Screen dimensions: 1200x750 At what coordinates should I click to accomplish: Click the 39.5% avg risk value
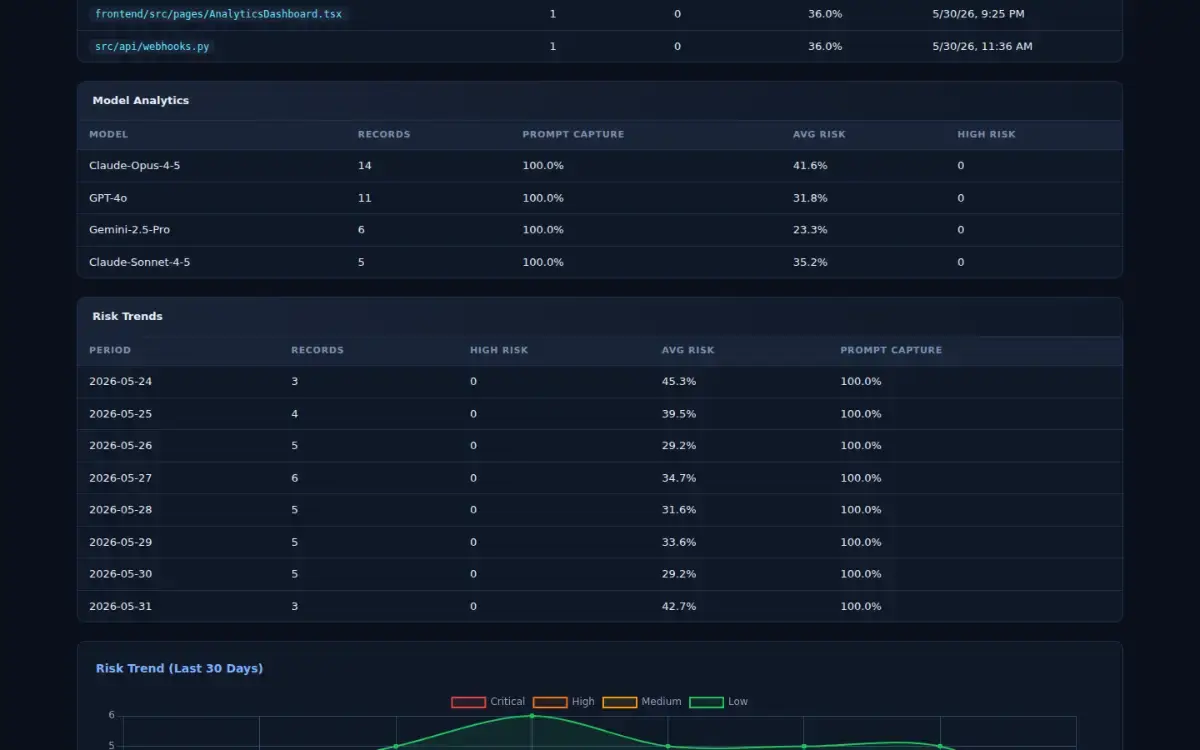(679, 414)
